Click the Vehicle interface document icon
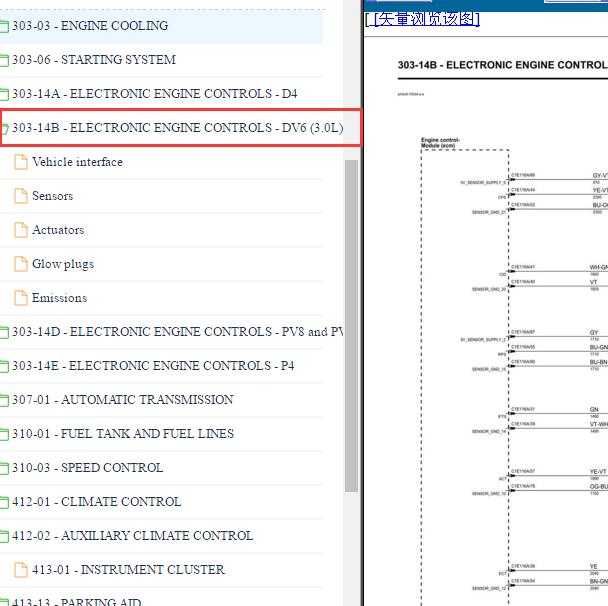This screenshot has width=608, height=606. pos(21,162)
